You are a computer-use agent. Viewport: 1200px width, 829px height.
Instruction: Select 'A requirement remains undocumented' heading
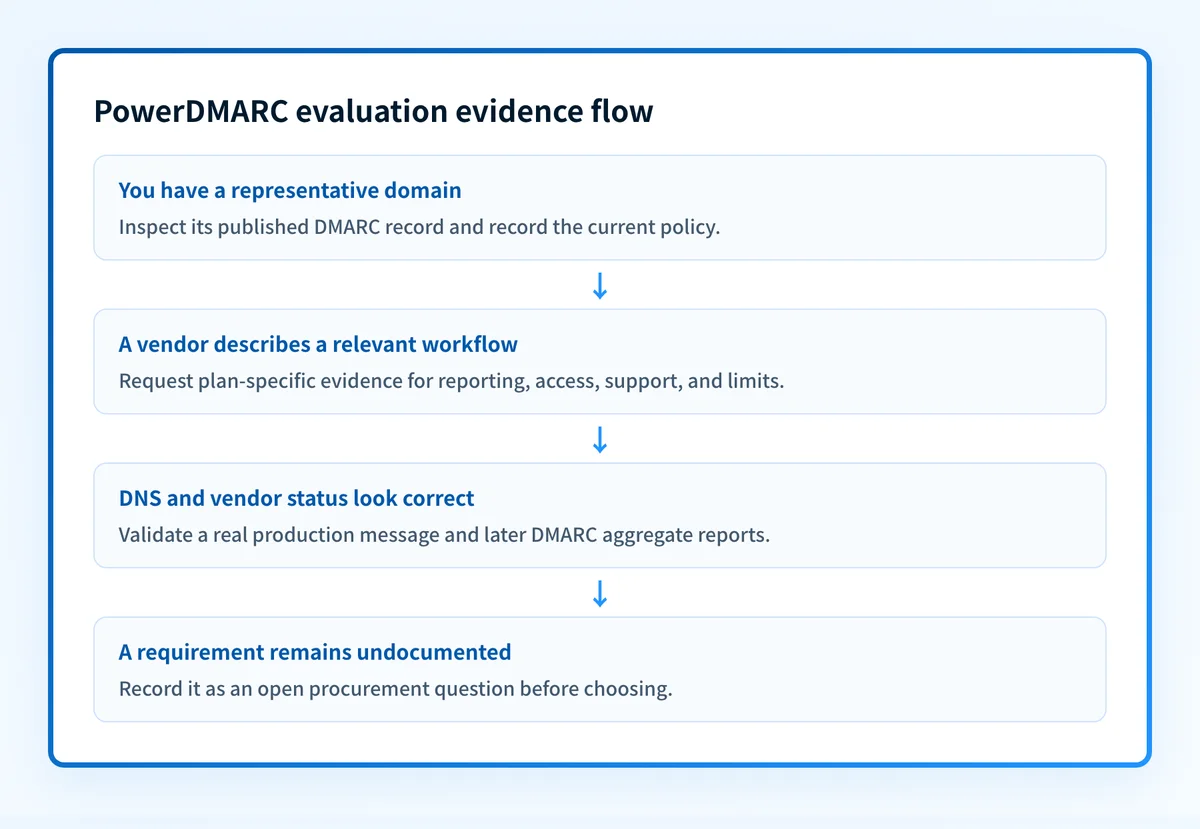point(315,652)
